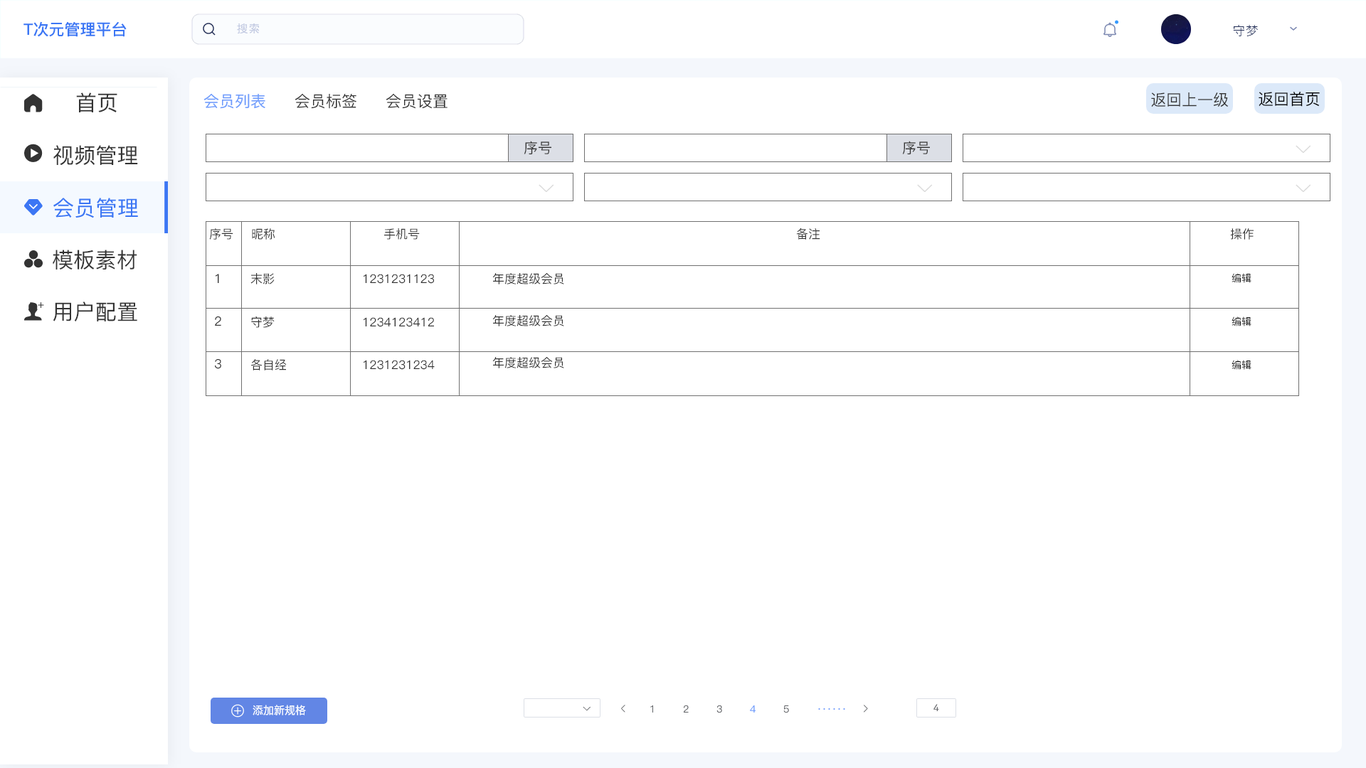Click nickname 各自经 in table
The image size is (1366, 768).
[x=269, y=365]
